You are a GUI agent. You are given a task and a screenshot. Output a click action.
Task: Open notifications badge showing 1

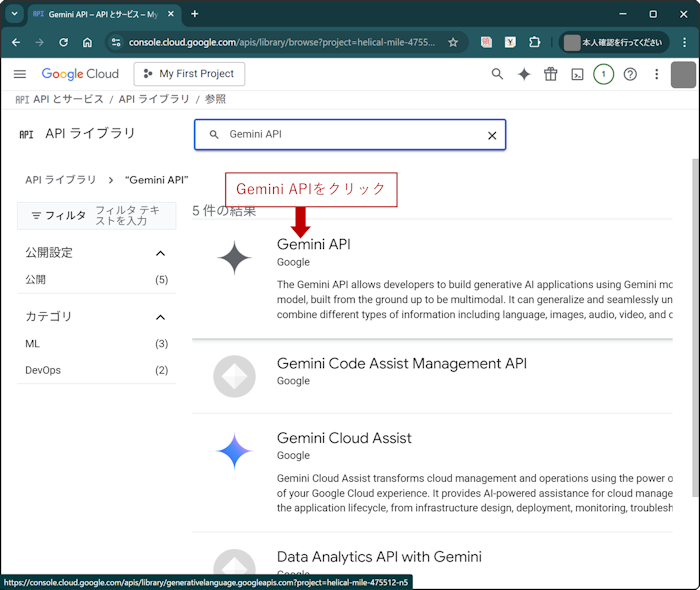[x=603, y=74]
